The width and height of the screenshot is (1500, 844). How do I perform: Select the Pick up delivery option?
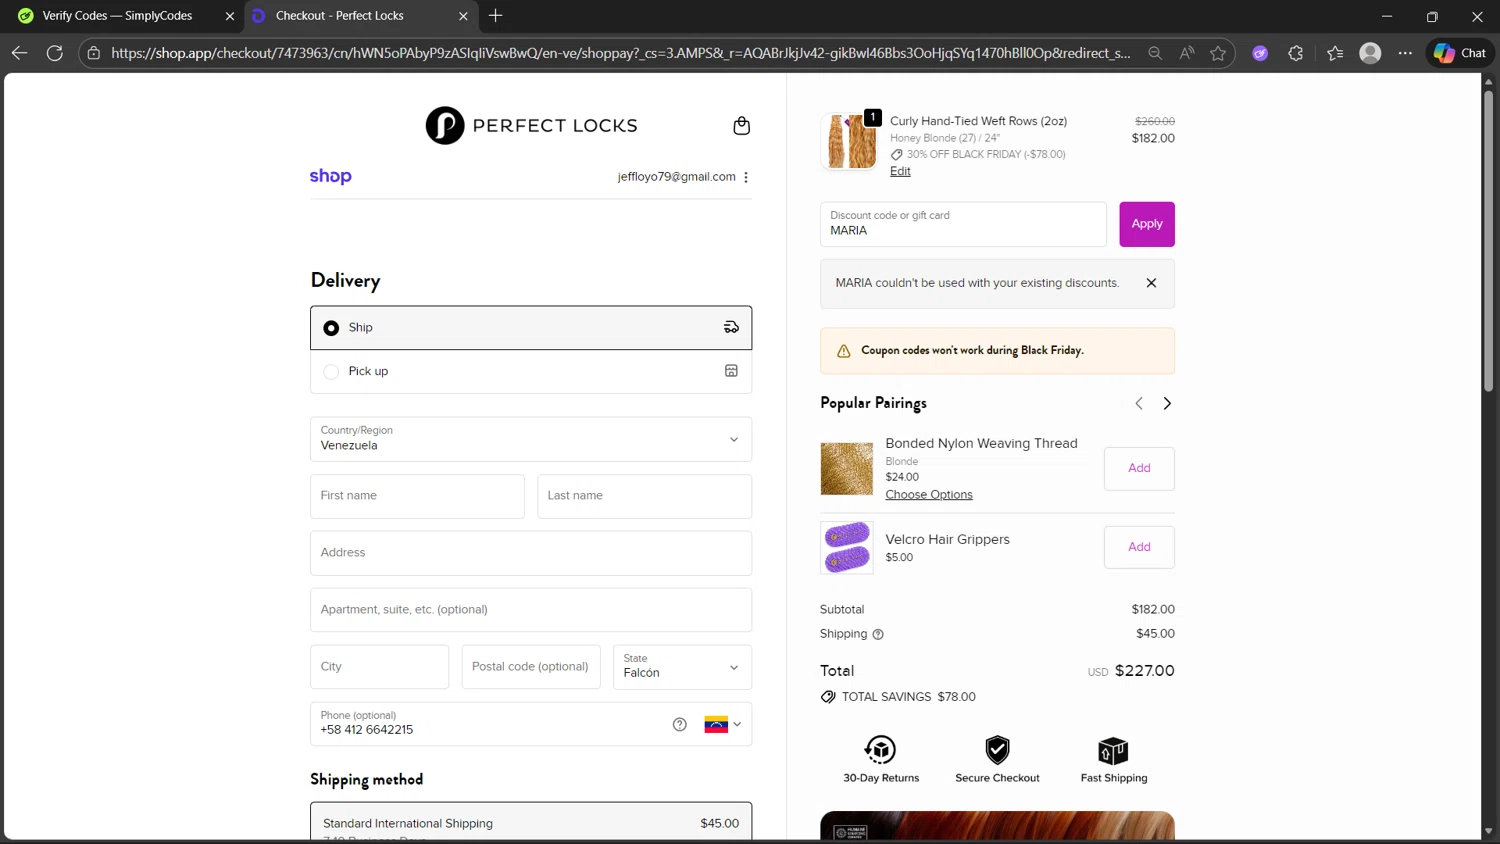531,371
